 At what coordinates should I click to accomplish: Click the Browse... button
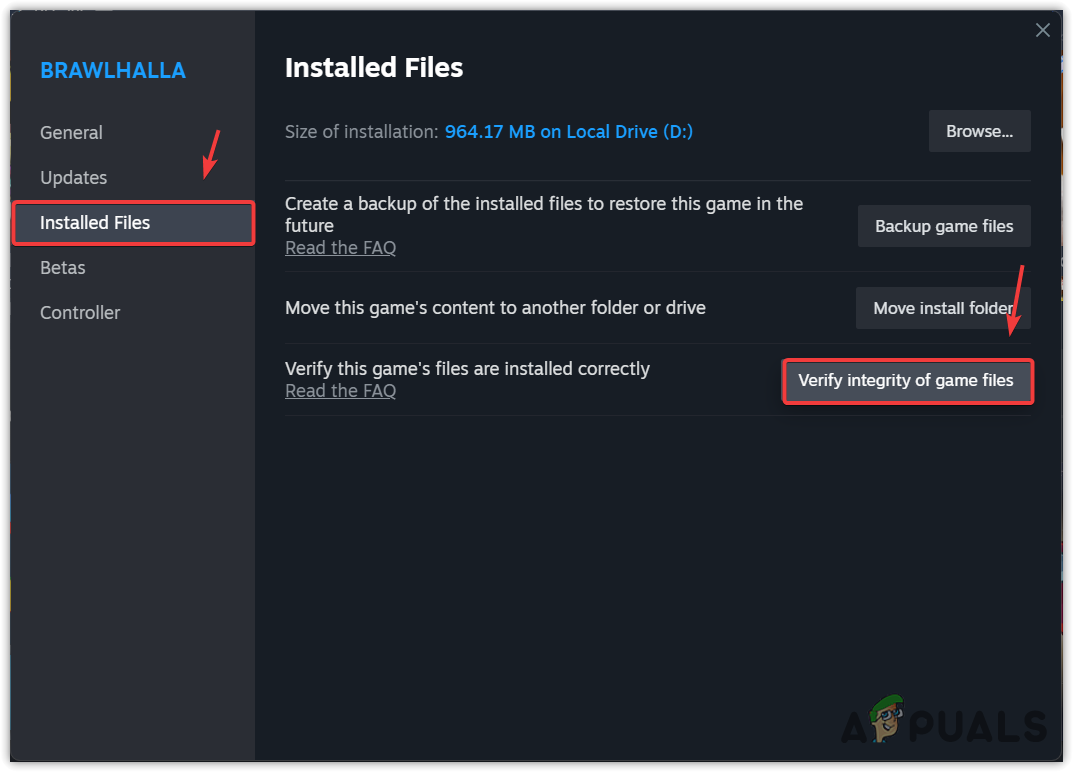coord(979,131)
